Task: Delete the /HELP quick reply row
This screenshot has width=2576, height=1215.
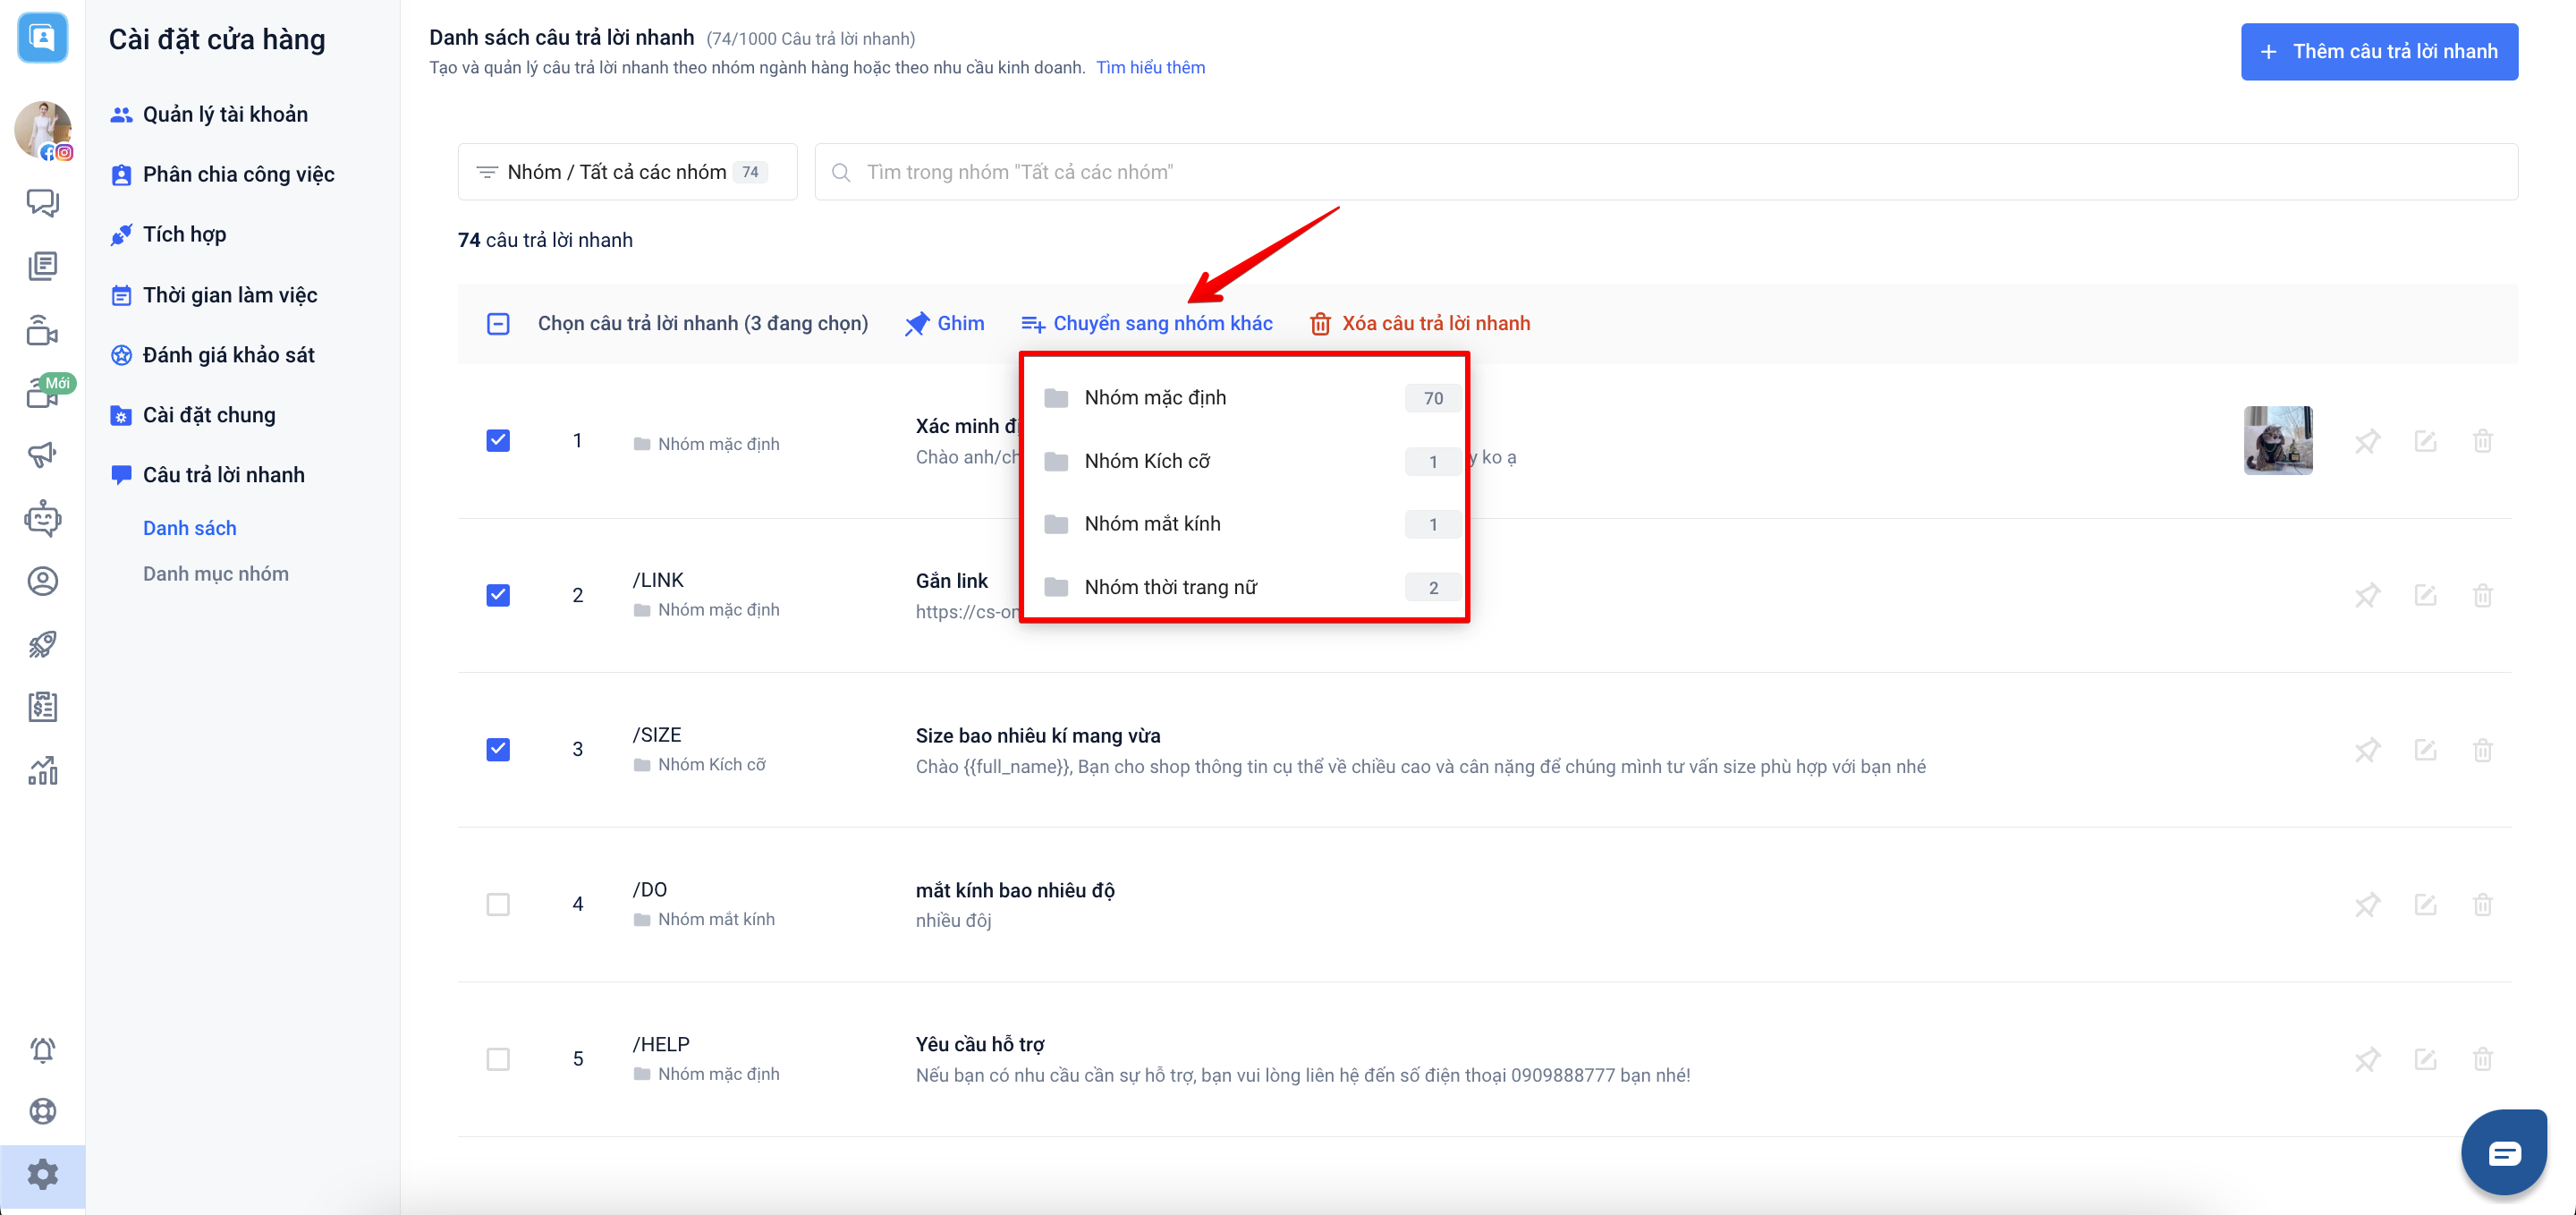Action: pos(2482,1059)
